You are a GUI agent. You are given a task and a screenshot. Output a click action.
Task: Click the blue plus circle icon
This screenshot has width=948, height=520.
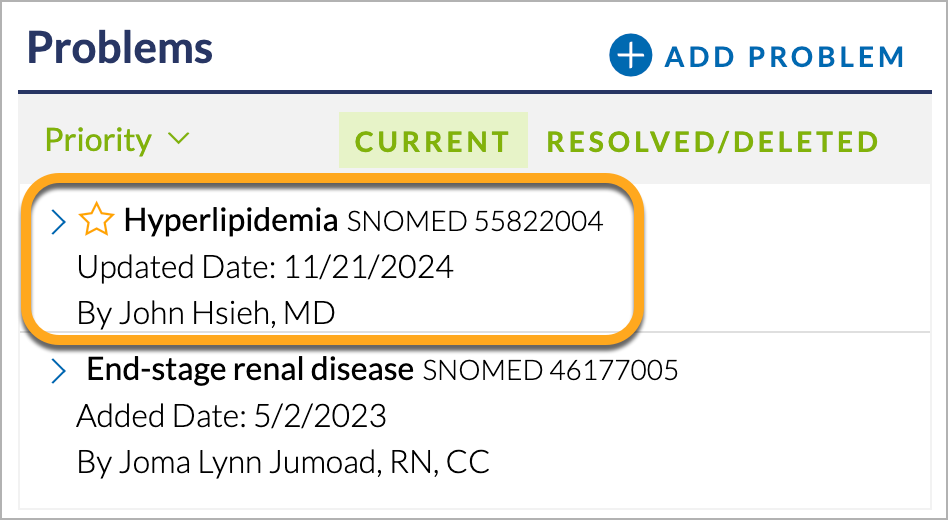pos(630,55)
